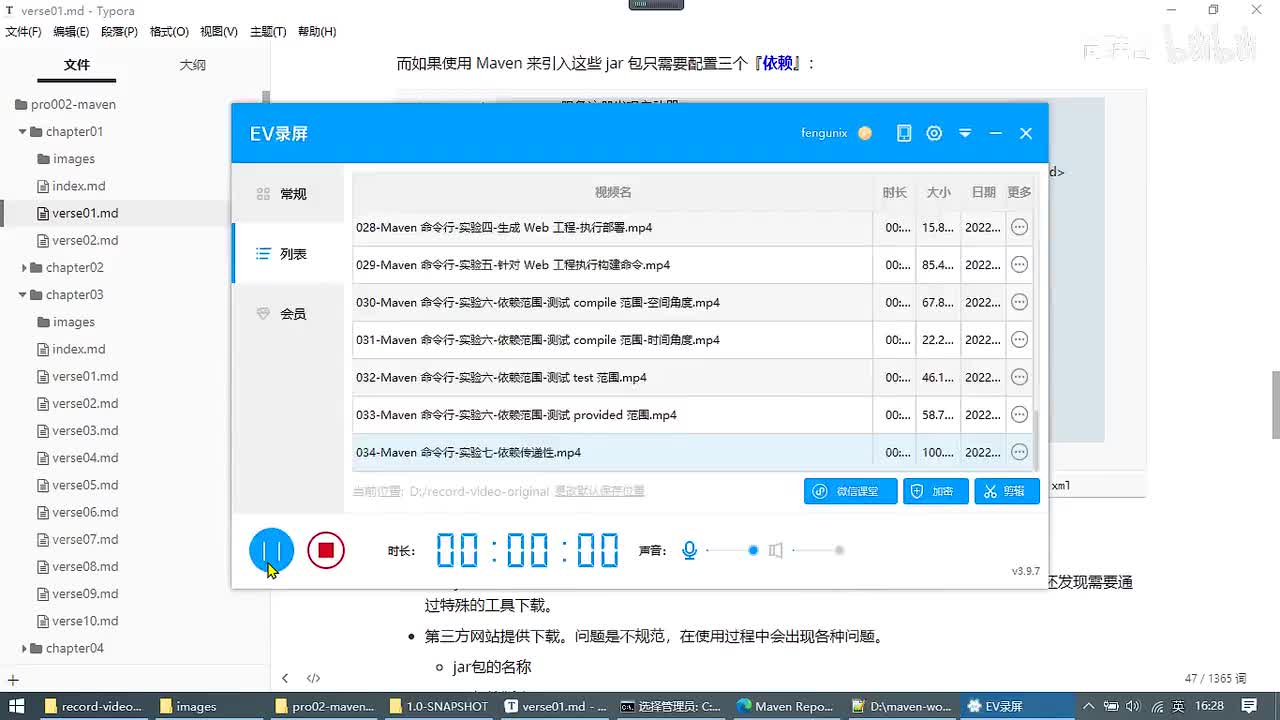Screen dimensions: 1280x720
Task: Open the 格式(O) menu in Typora
Action: pyautogui.click(x=169, y=31)
